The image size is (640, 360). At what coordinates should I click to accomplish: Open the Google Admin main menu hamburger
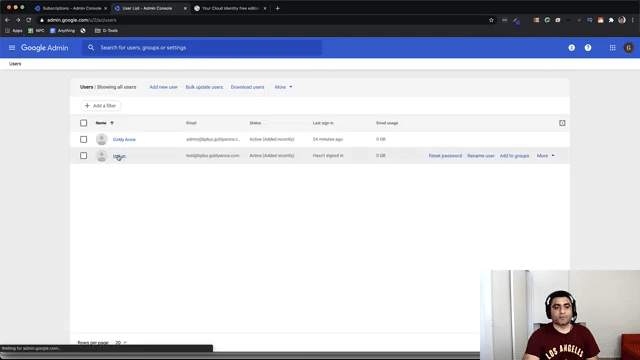[x=12, y=48]
